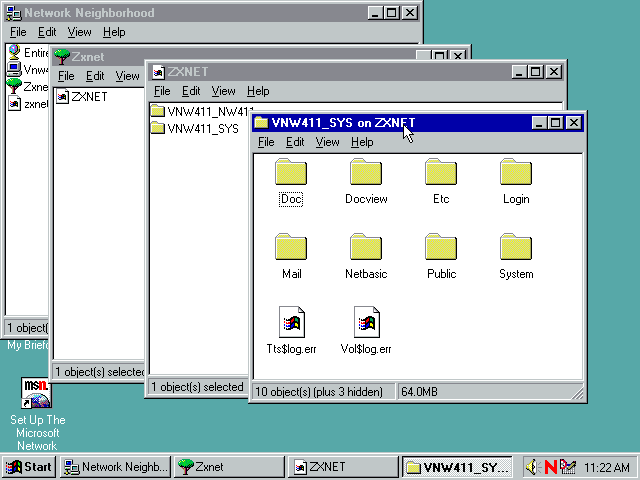
Task: Select VNW411_SYS volume in ZXNET window
Action: pos(195,129)
